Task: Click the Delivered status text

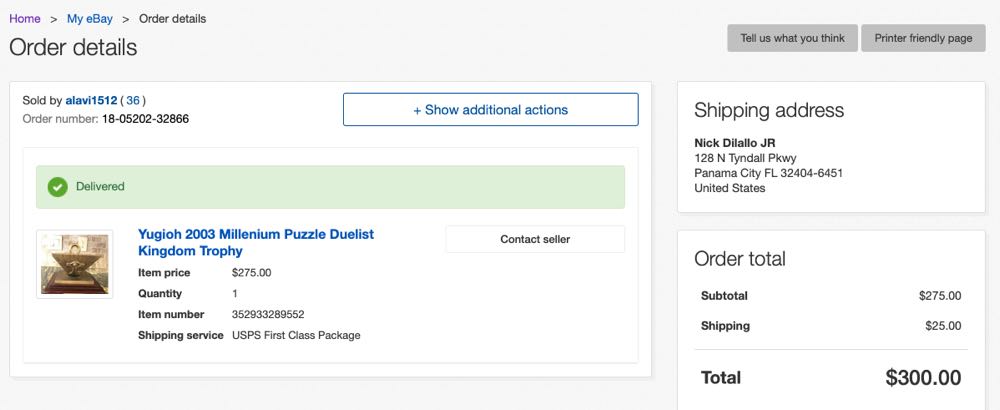Action: (x=100, y=187)
